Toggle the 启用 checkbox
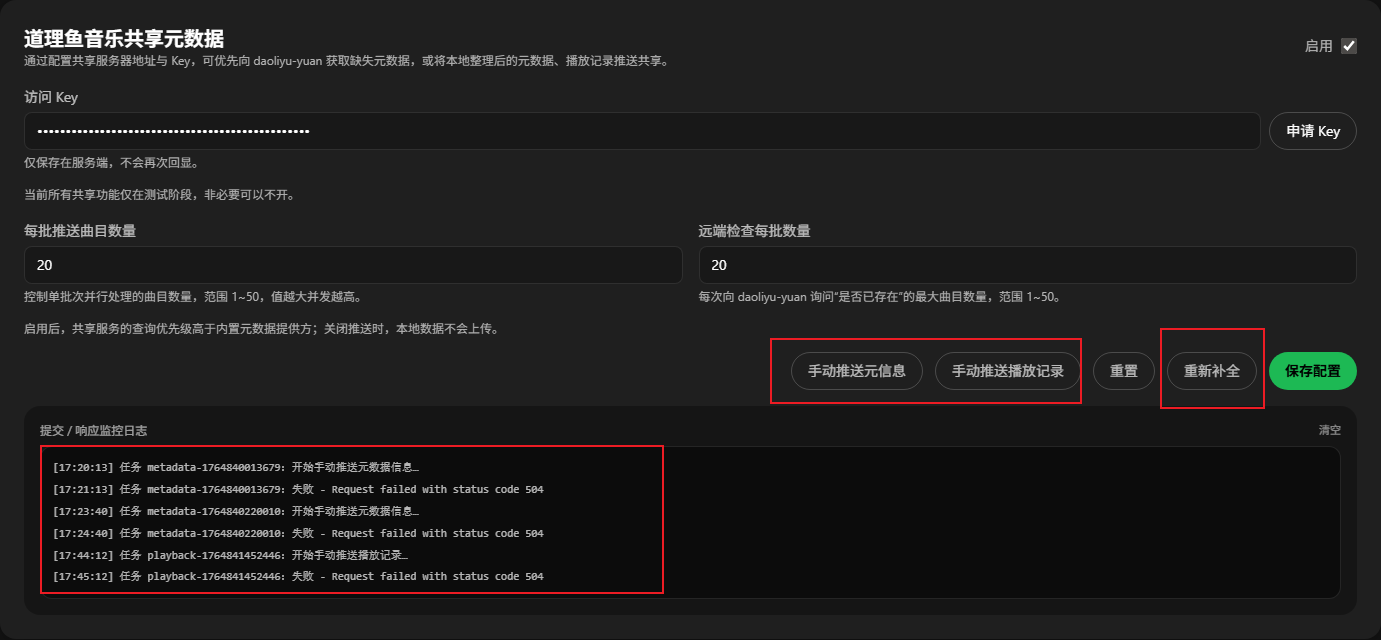This screenshot has width=1381, height=640. click(1349, 46)
